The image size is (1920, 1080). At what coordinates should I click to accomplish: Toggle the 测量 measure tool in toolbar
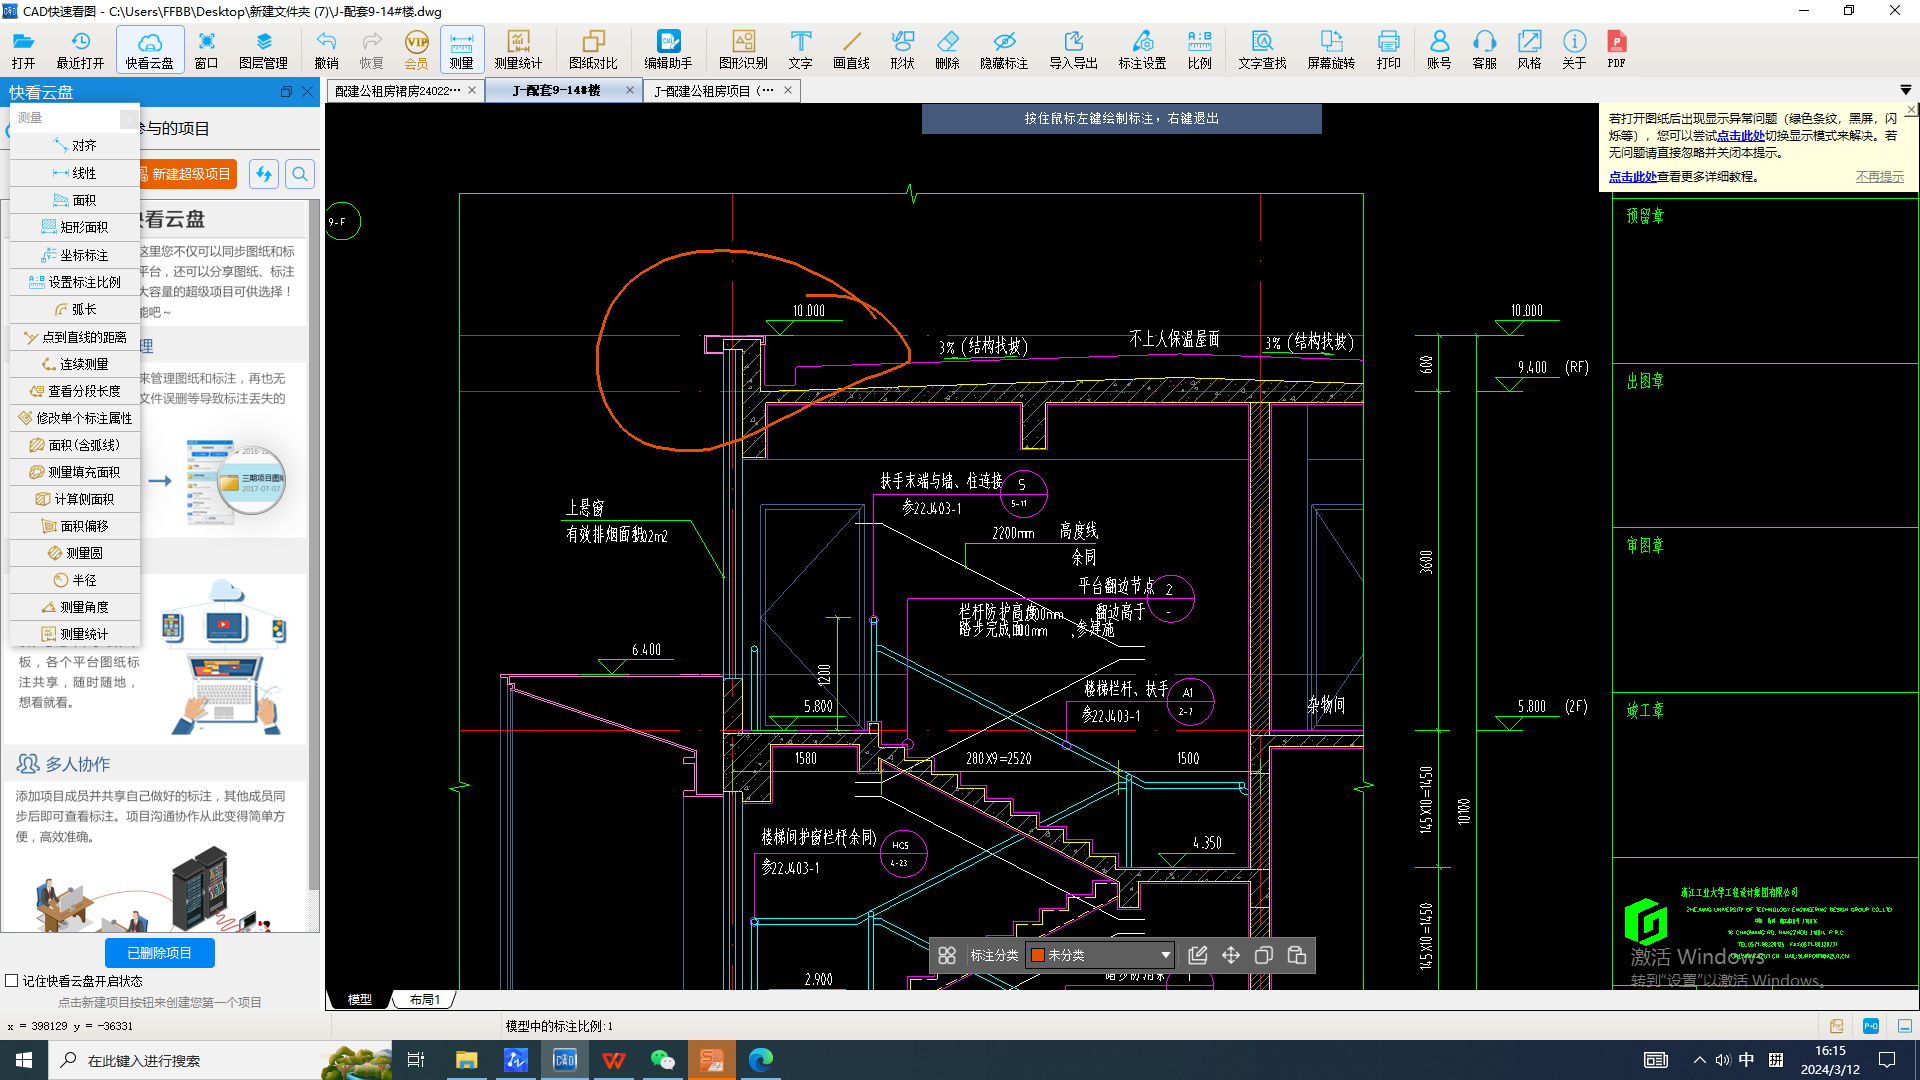tap(461, 49)
